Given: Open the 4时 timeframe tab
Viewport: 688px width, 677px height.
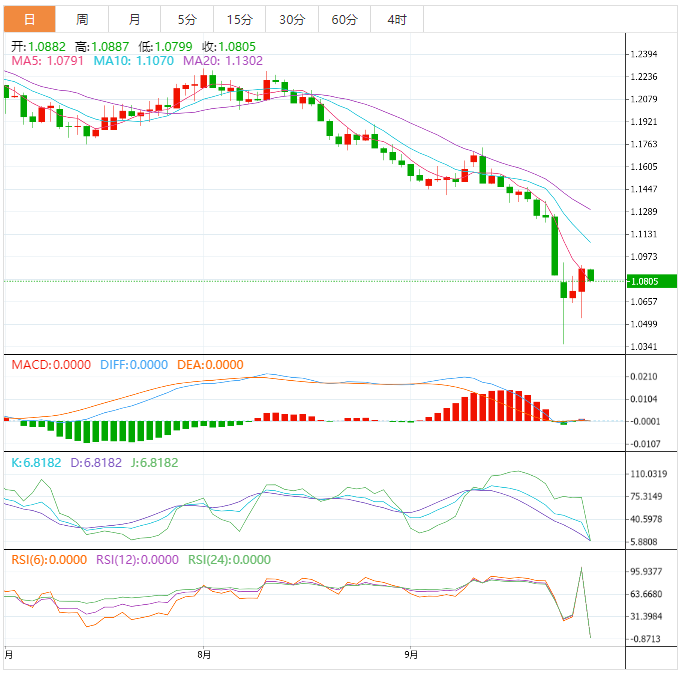Looking at the screenshot, I should pyautogui.click(x=397, y=19).
